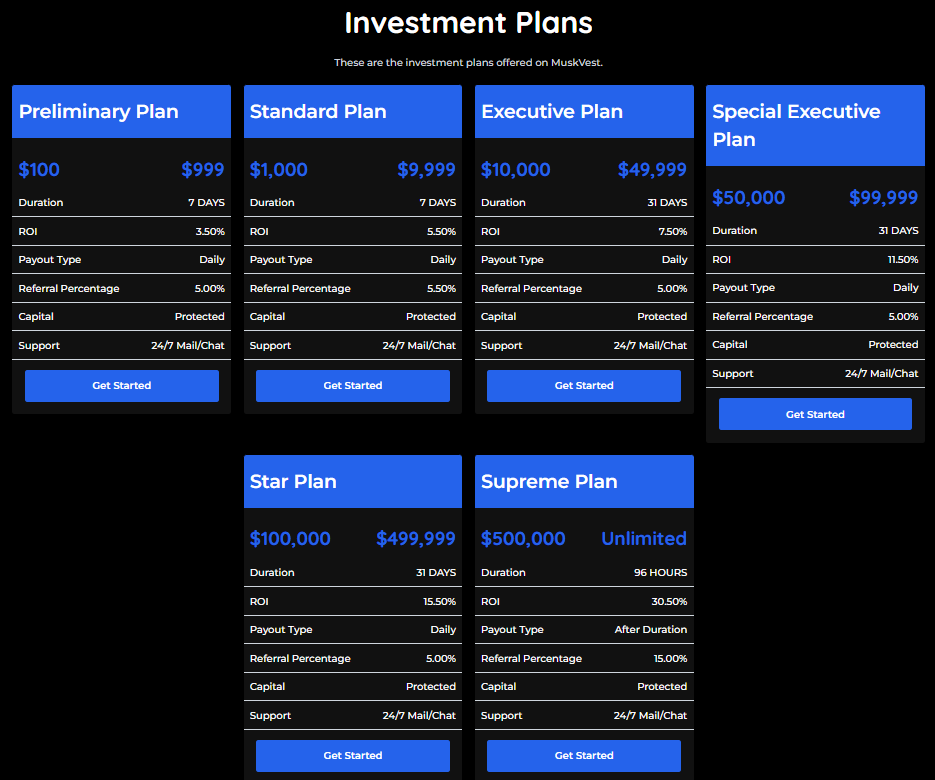Viewport: 935px width, 780px height.
Task: Select the 96 HOURS duration value
Action: pyautogui.click(x=660, y=573)
